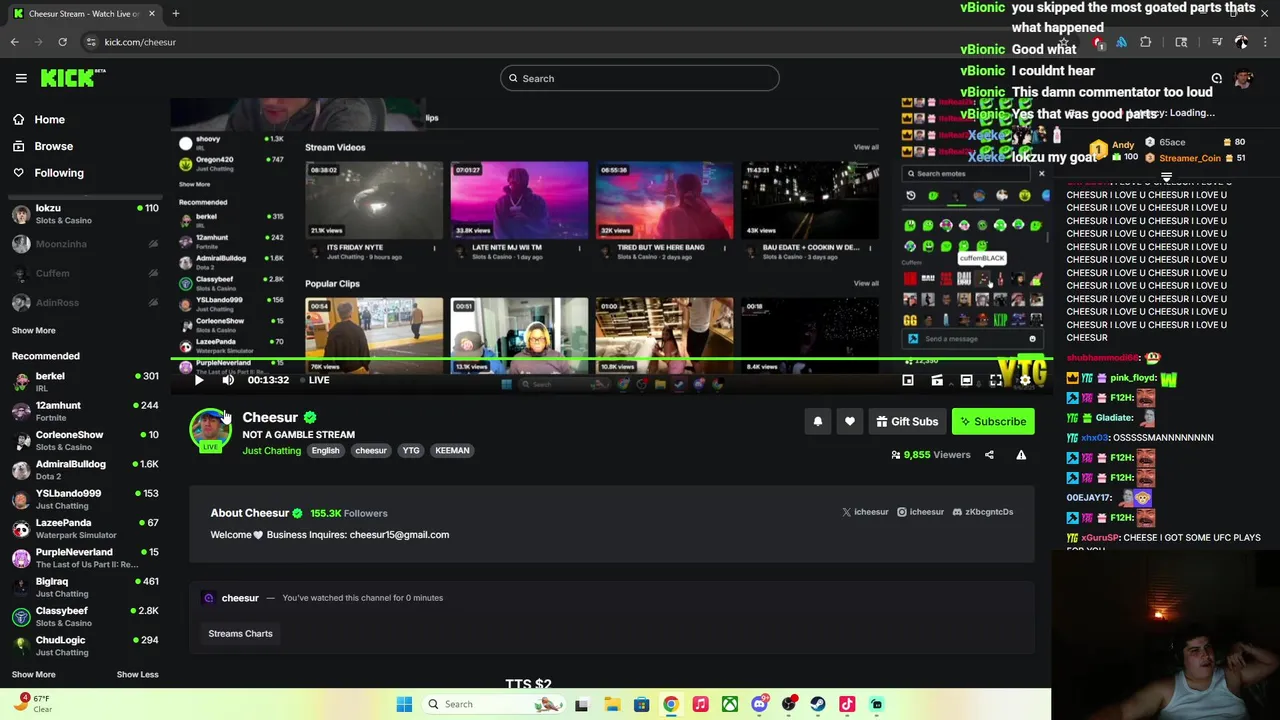This screenshot has height=720, width=1280.
Task: Open AdmiralBulldog recommended channel
Action: tap(85, 470)
